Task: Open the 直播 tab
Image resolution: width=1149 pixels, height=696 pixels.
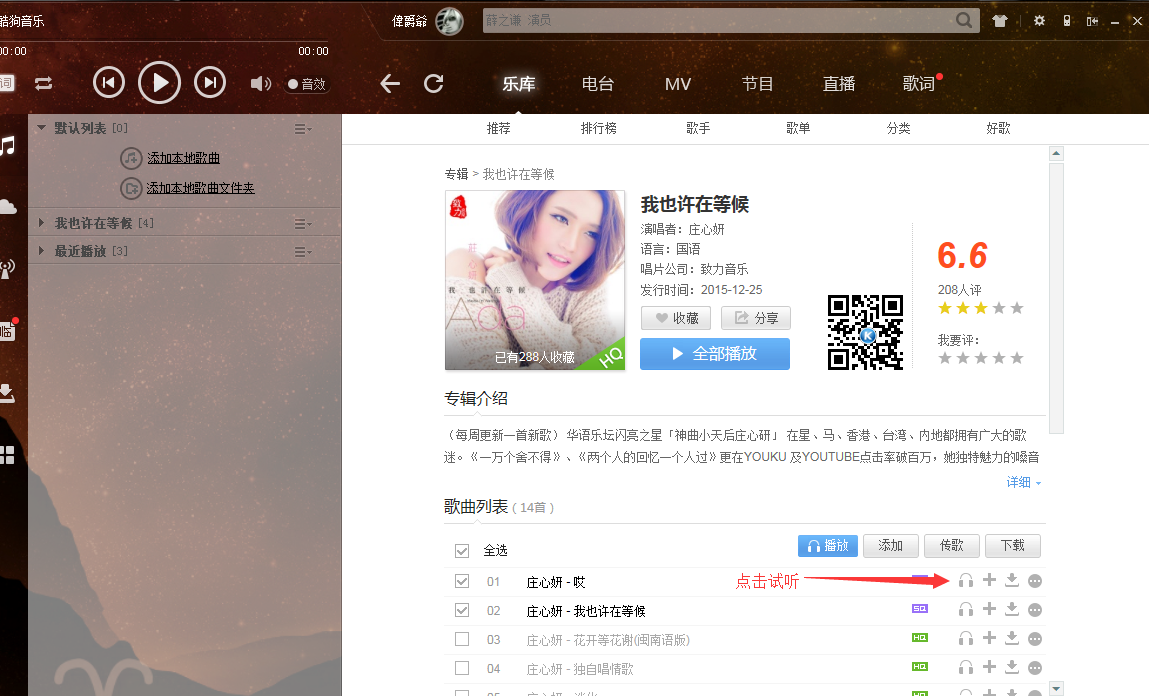Action: pos(839,84)
